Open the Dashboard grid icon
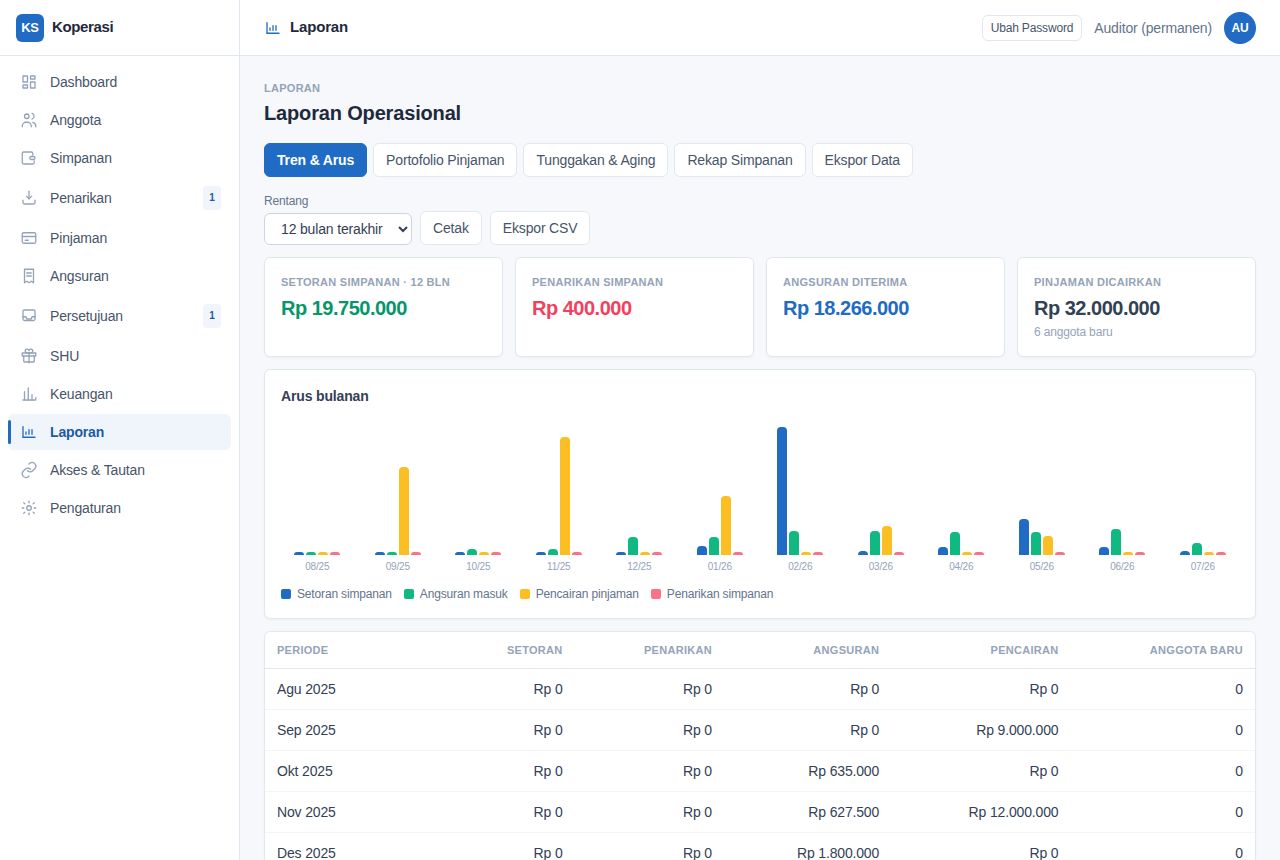Viewport: 1280px width, 860px height. click(29, 82)
